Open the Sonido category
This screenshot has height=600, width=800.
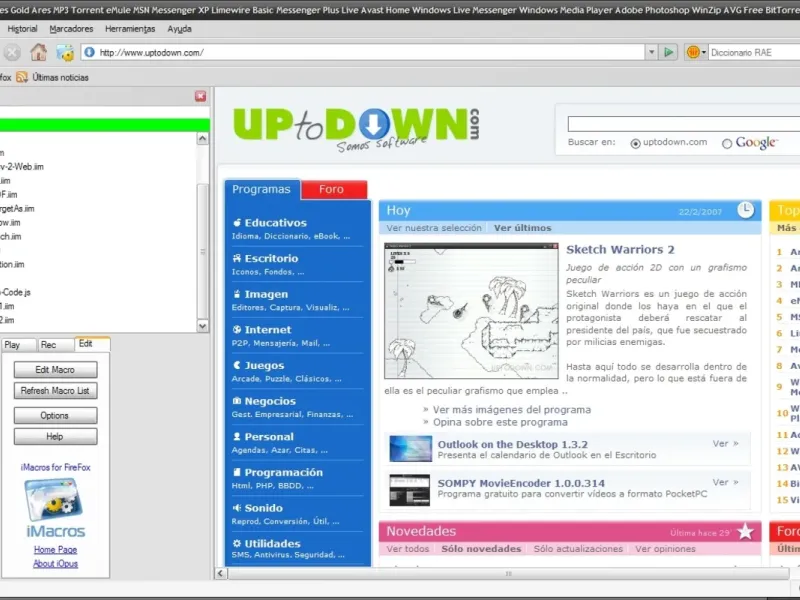coord(263,508)
